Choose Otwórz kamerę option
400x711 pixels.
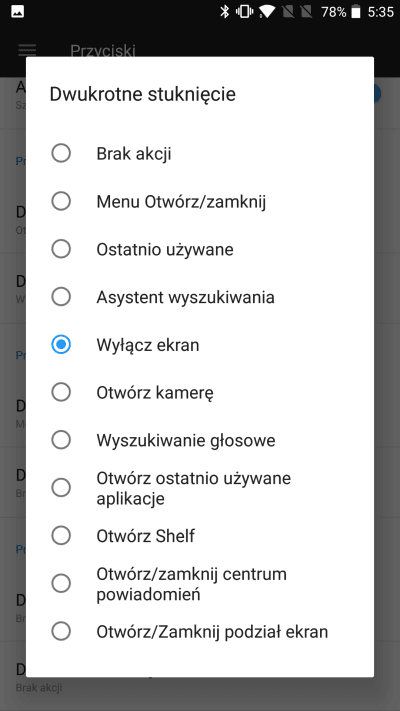click(61, 392)
